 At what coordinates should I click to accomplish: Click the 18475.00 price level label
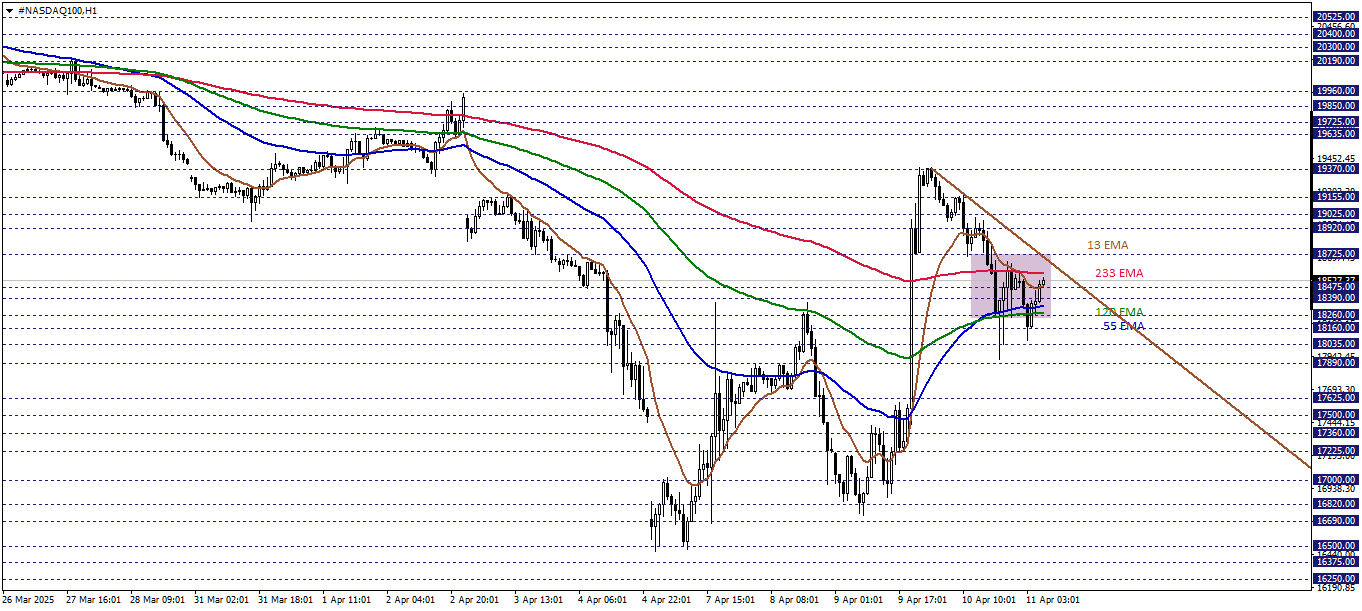tap(1337, 287)
